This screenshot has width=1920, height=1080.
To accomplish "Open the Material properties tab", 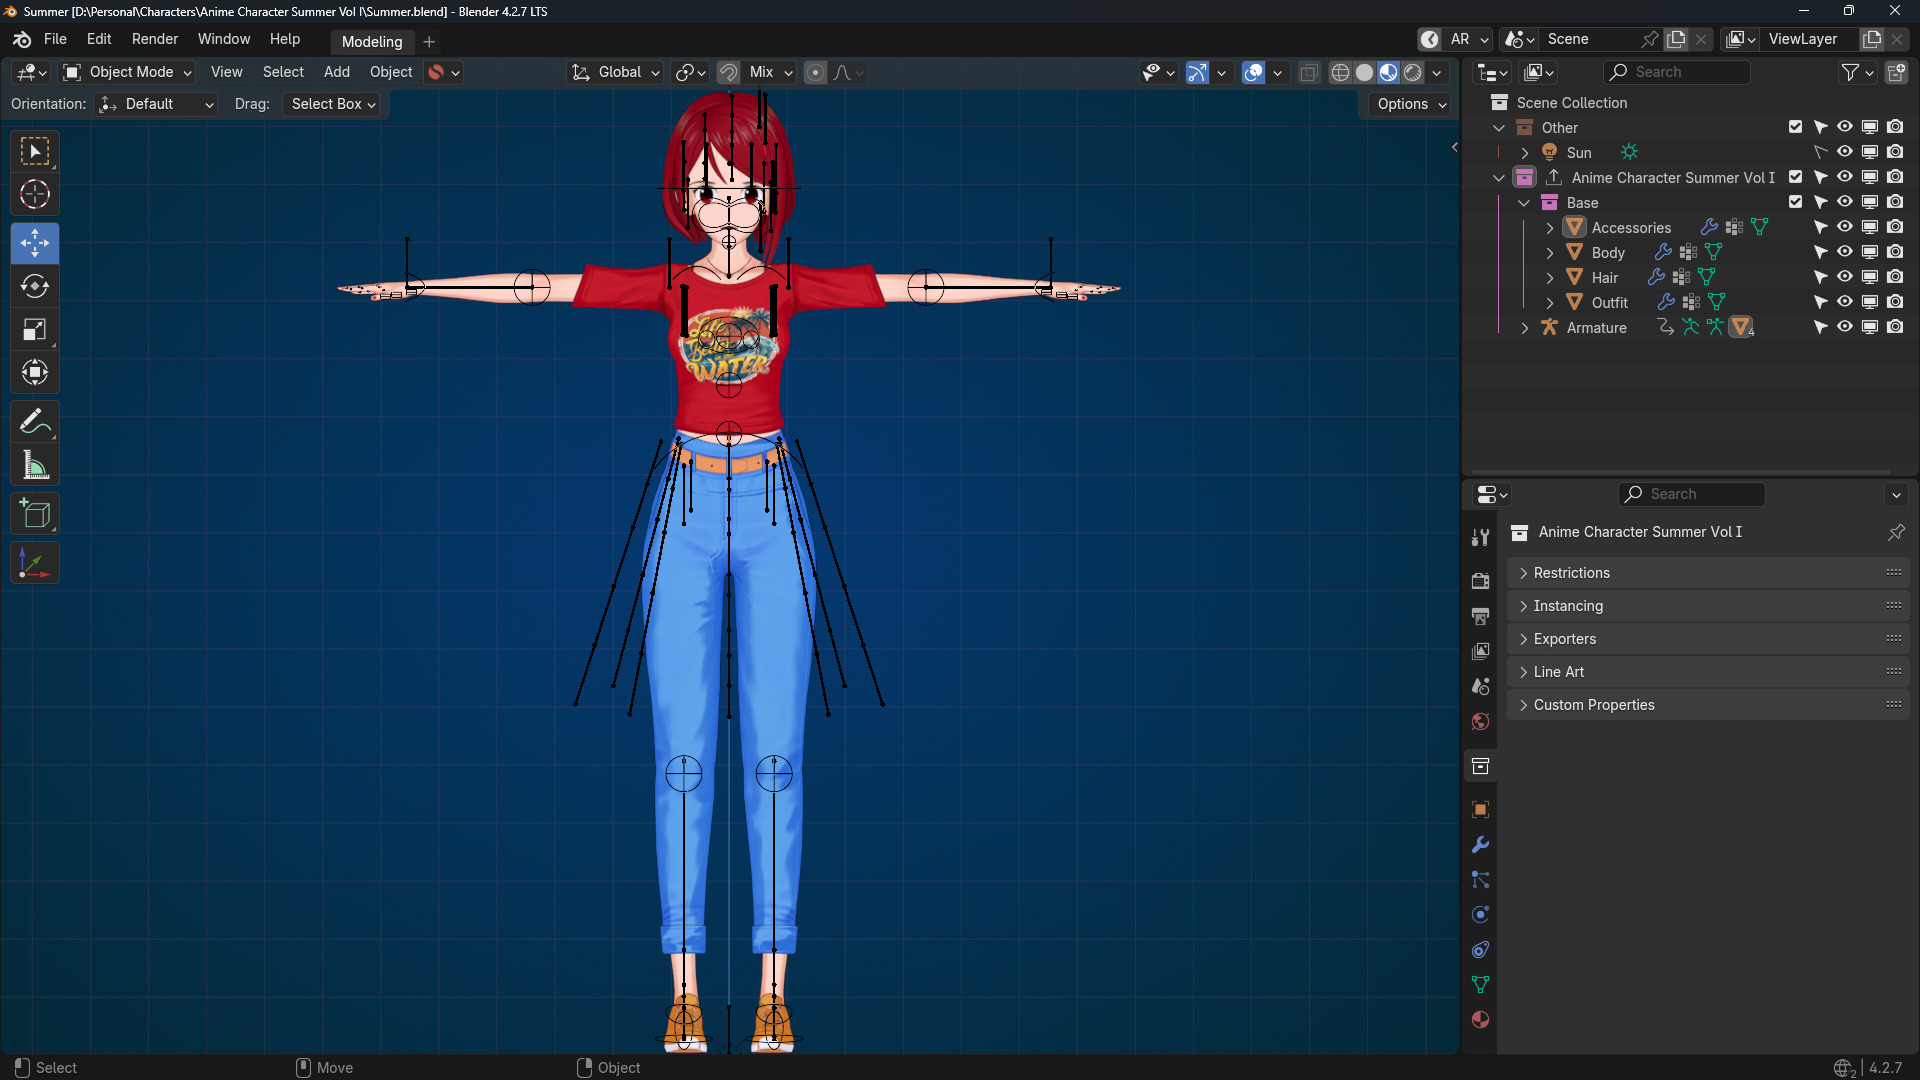I will 1481,1020.
